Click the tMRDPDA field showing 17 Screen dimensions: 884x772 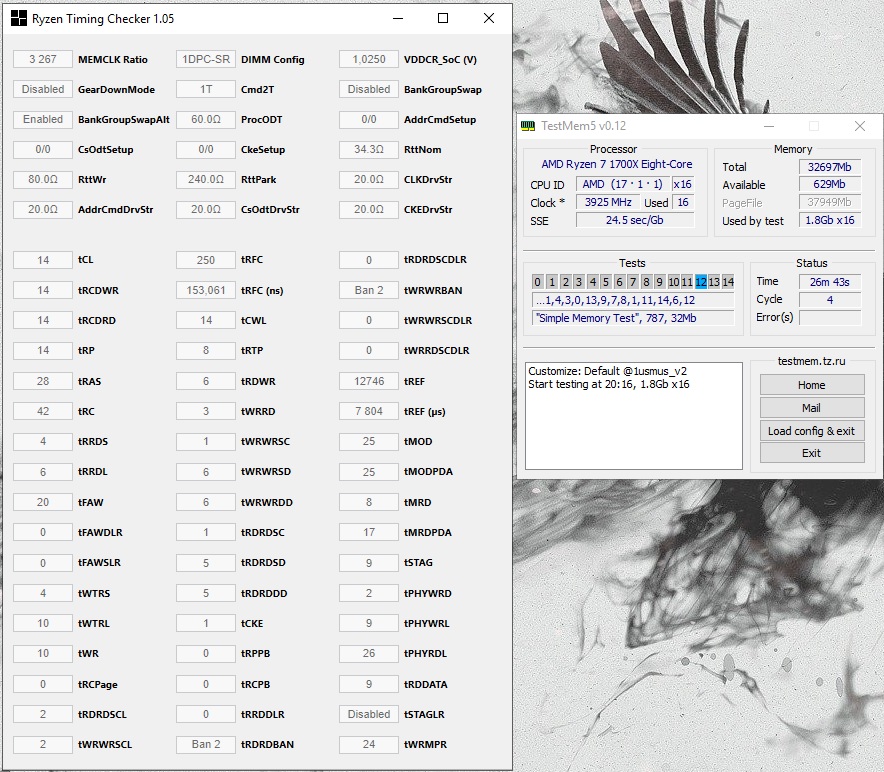pyautogui.click(x=369, y=532)
